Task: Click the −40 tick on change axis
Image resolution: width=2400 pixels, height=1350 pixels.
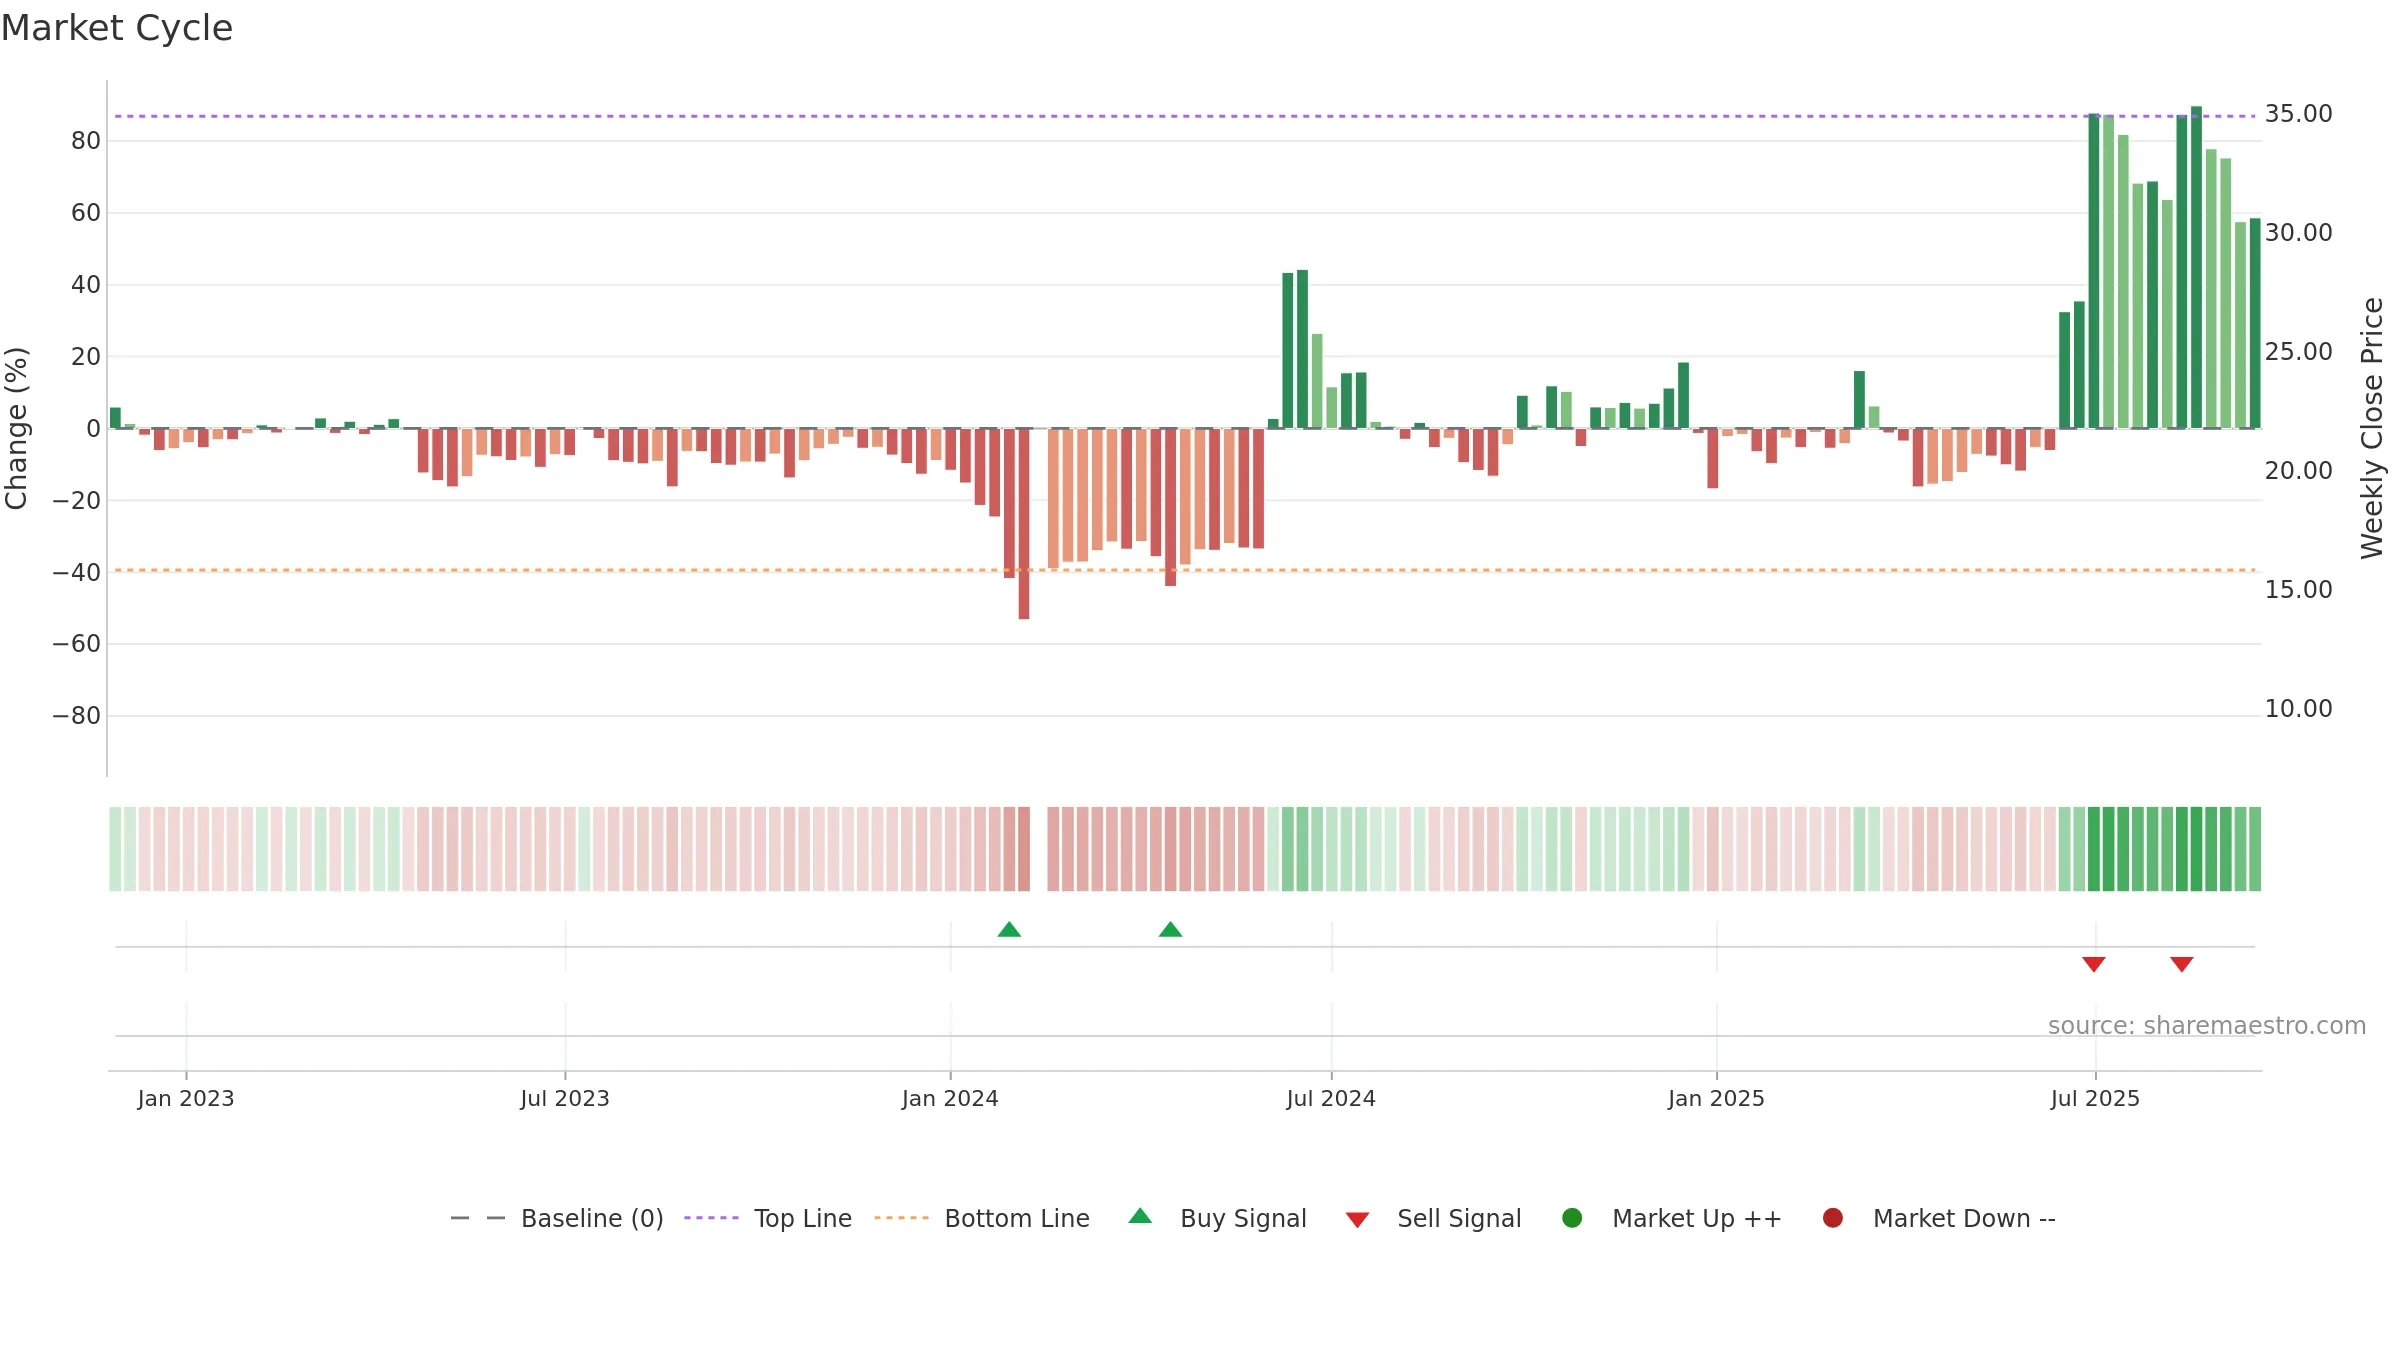Action: (x=76, y=573)
